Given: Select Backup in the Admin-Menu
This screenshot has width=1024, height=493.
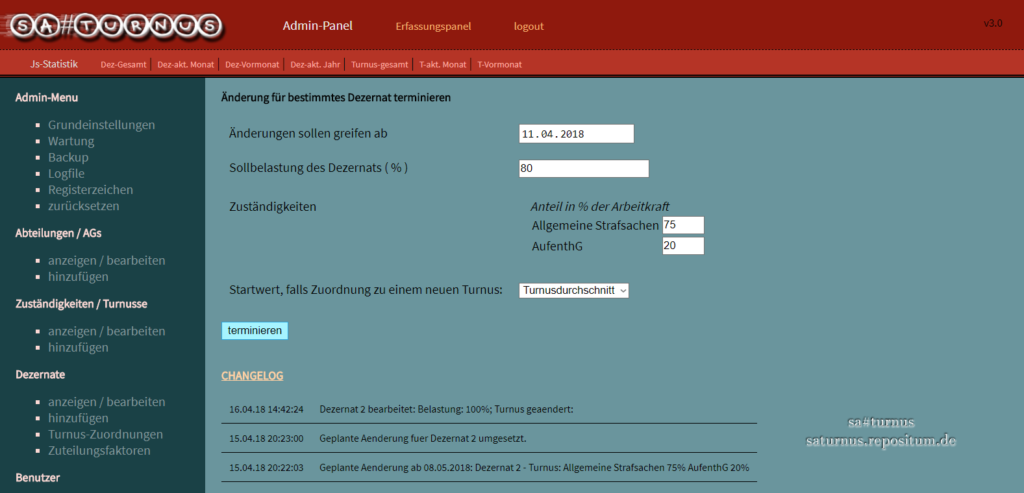Looking at the screenshot, I should 68,157.
